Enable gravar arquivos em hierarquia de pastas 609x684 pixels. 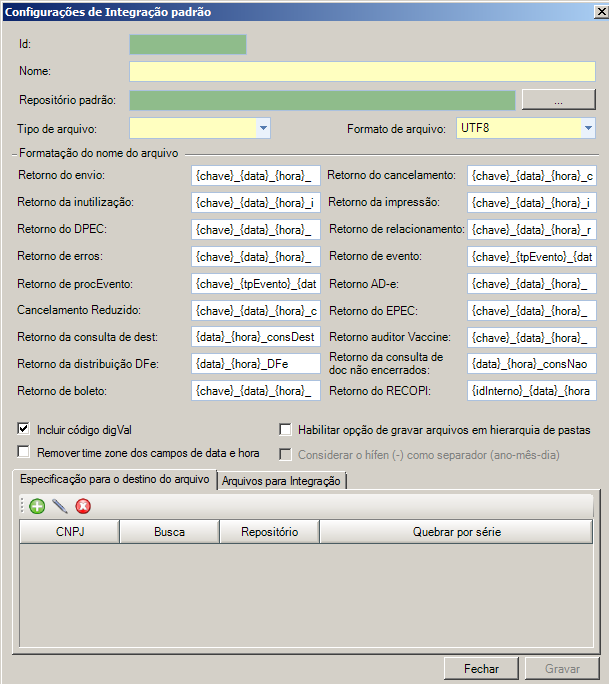[x=285, y=430]
